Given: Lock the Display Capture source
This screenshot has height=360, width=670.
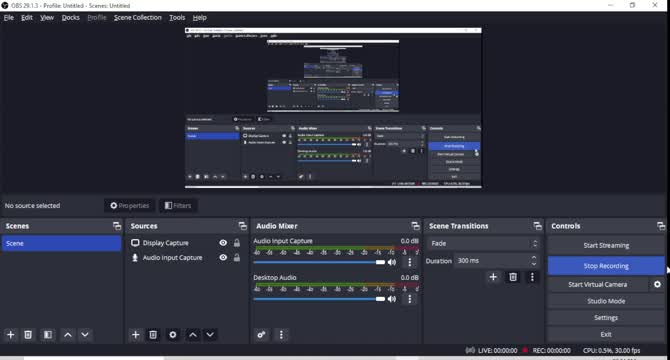Looking at the screenshot, I should pos(237,243).
